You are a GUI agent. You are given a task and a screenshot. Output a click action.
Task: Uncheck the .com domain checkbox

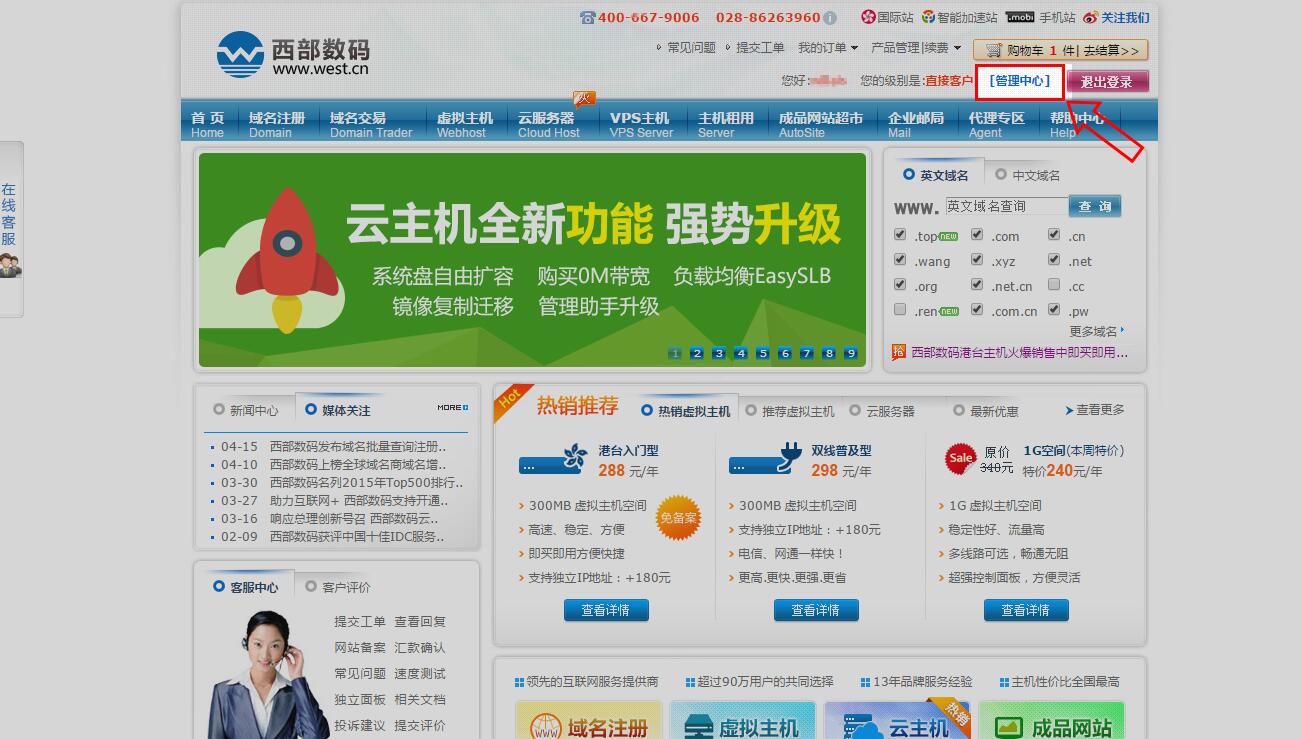pyautogui.click(x=977, y=235)
